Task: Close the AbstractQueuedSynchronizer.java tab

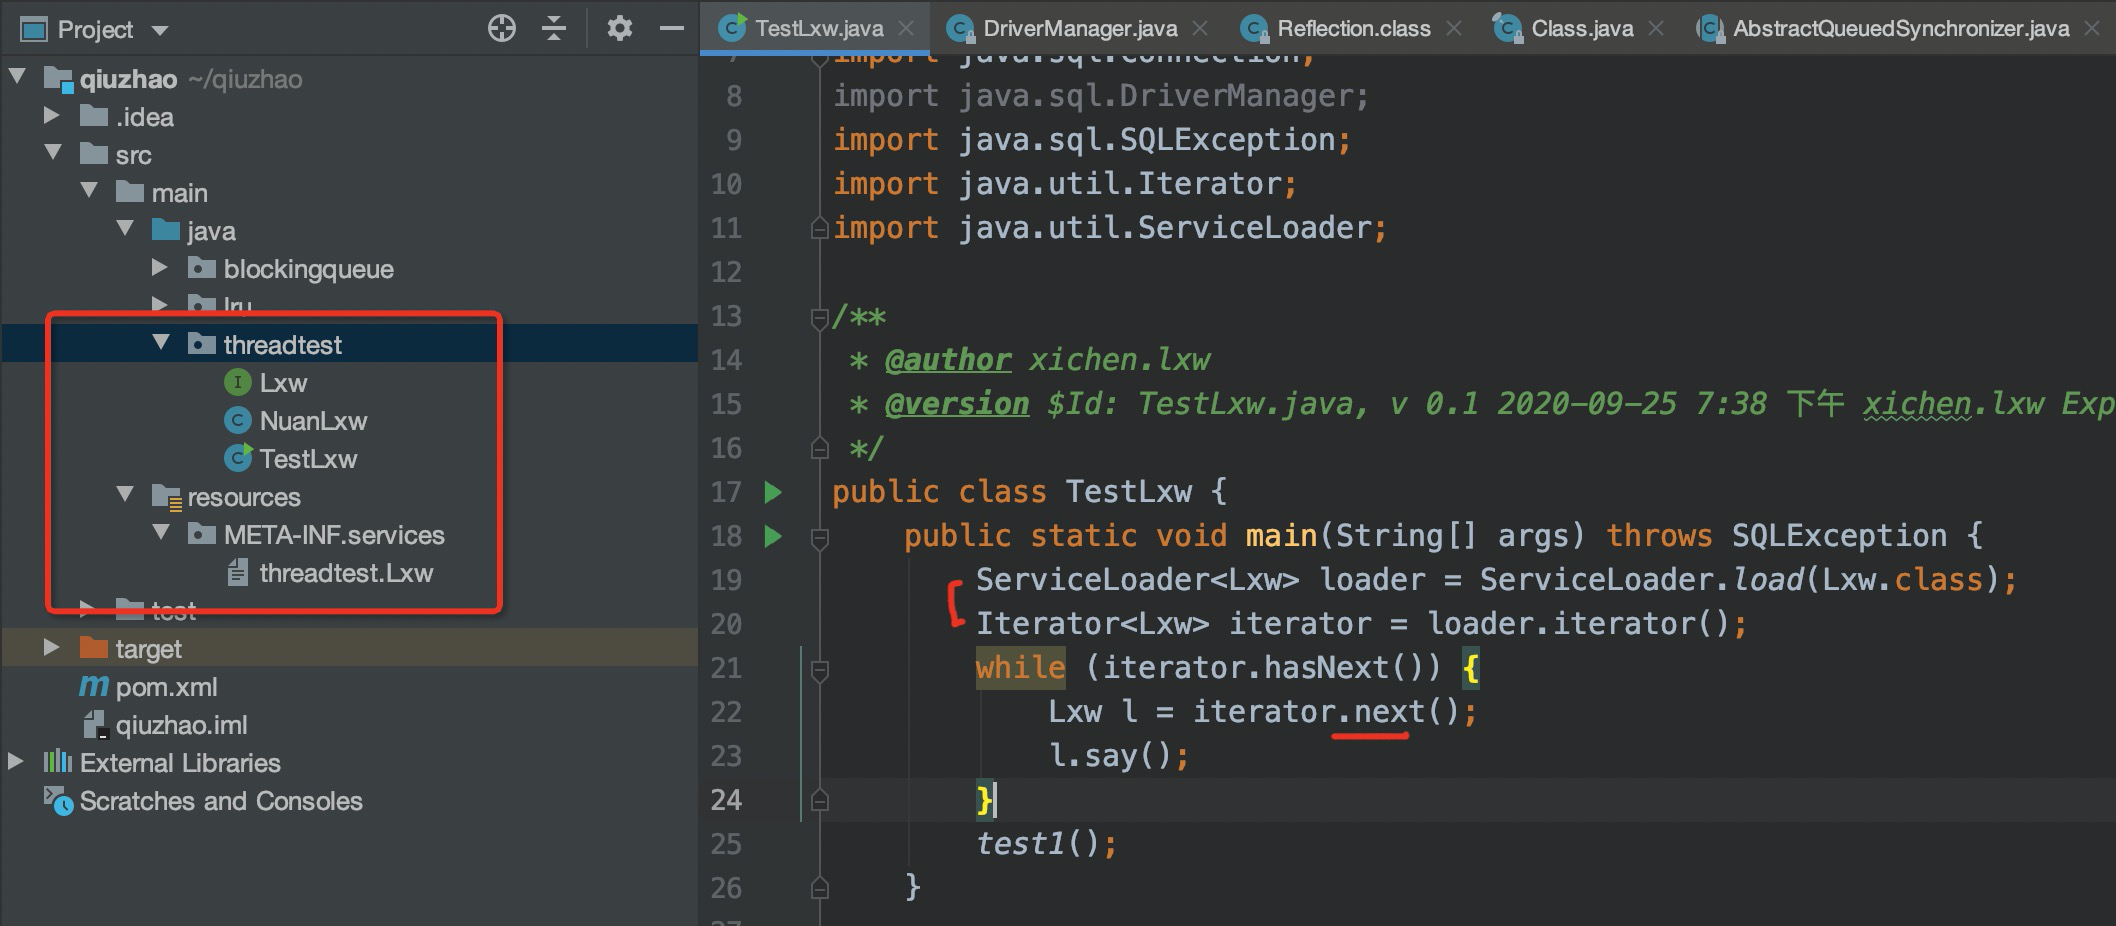Action: click(2092, 28)
